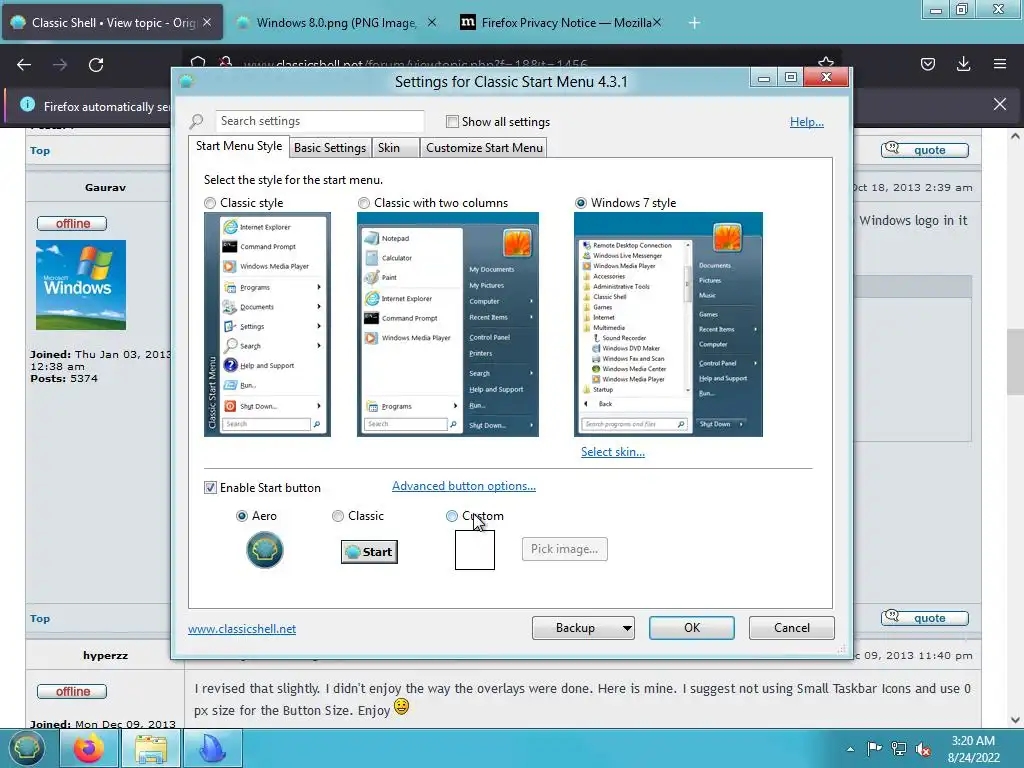Image resolution: width=1024 pixels, height=768 pixels.
Task: Open the Help link in settings dialog
Action: (807, 121)
